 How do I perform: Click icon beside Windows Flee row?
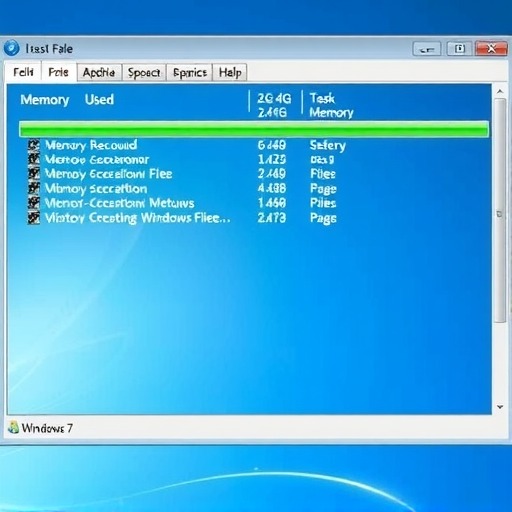[x=33, y=218]
